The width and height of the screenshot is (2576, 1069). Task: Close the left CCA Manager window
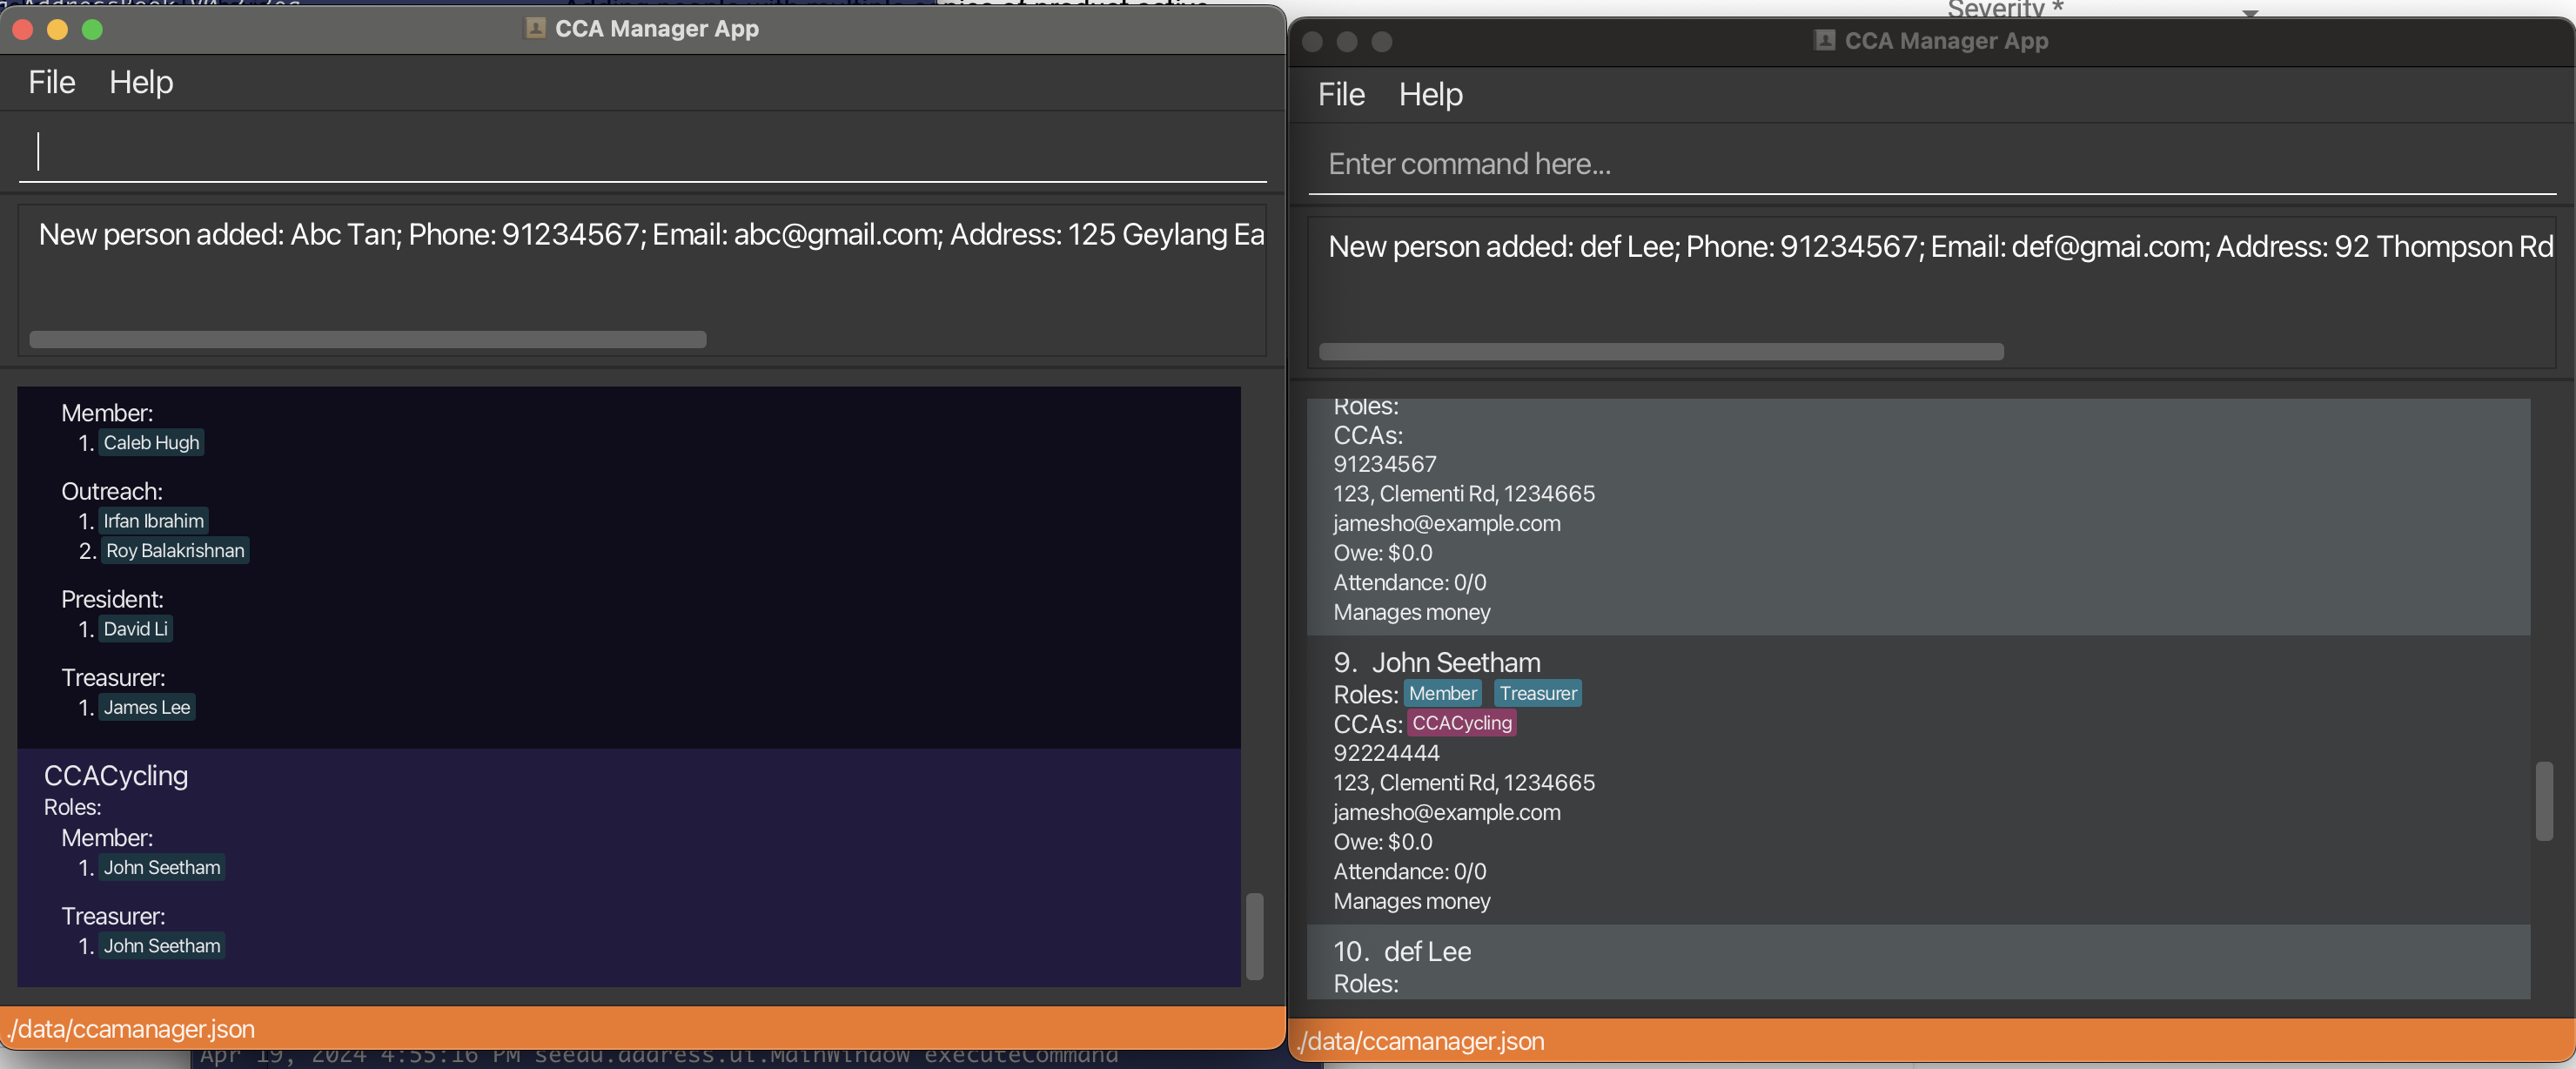23,29
